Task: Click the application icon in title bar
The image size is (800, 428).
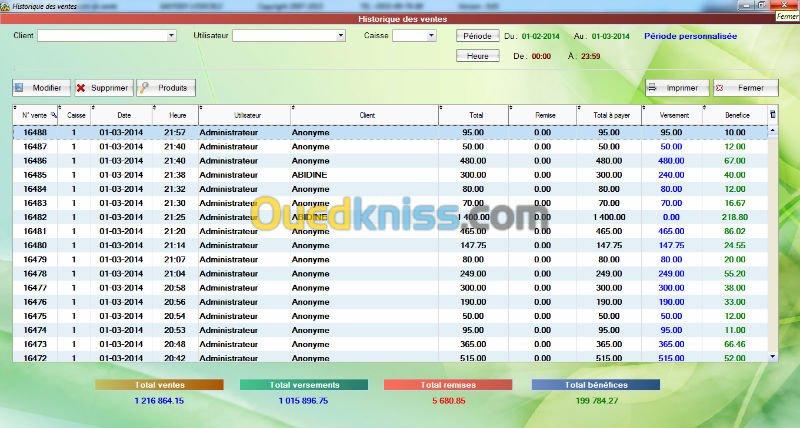Action: coord(5,6)
